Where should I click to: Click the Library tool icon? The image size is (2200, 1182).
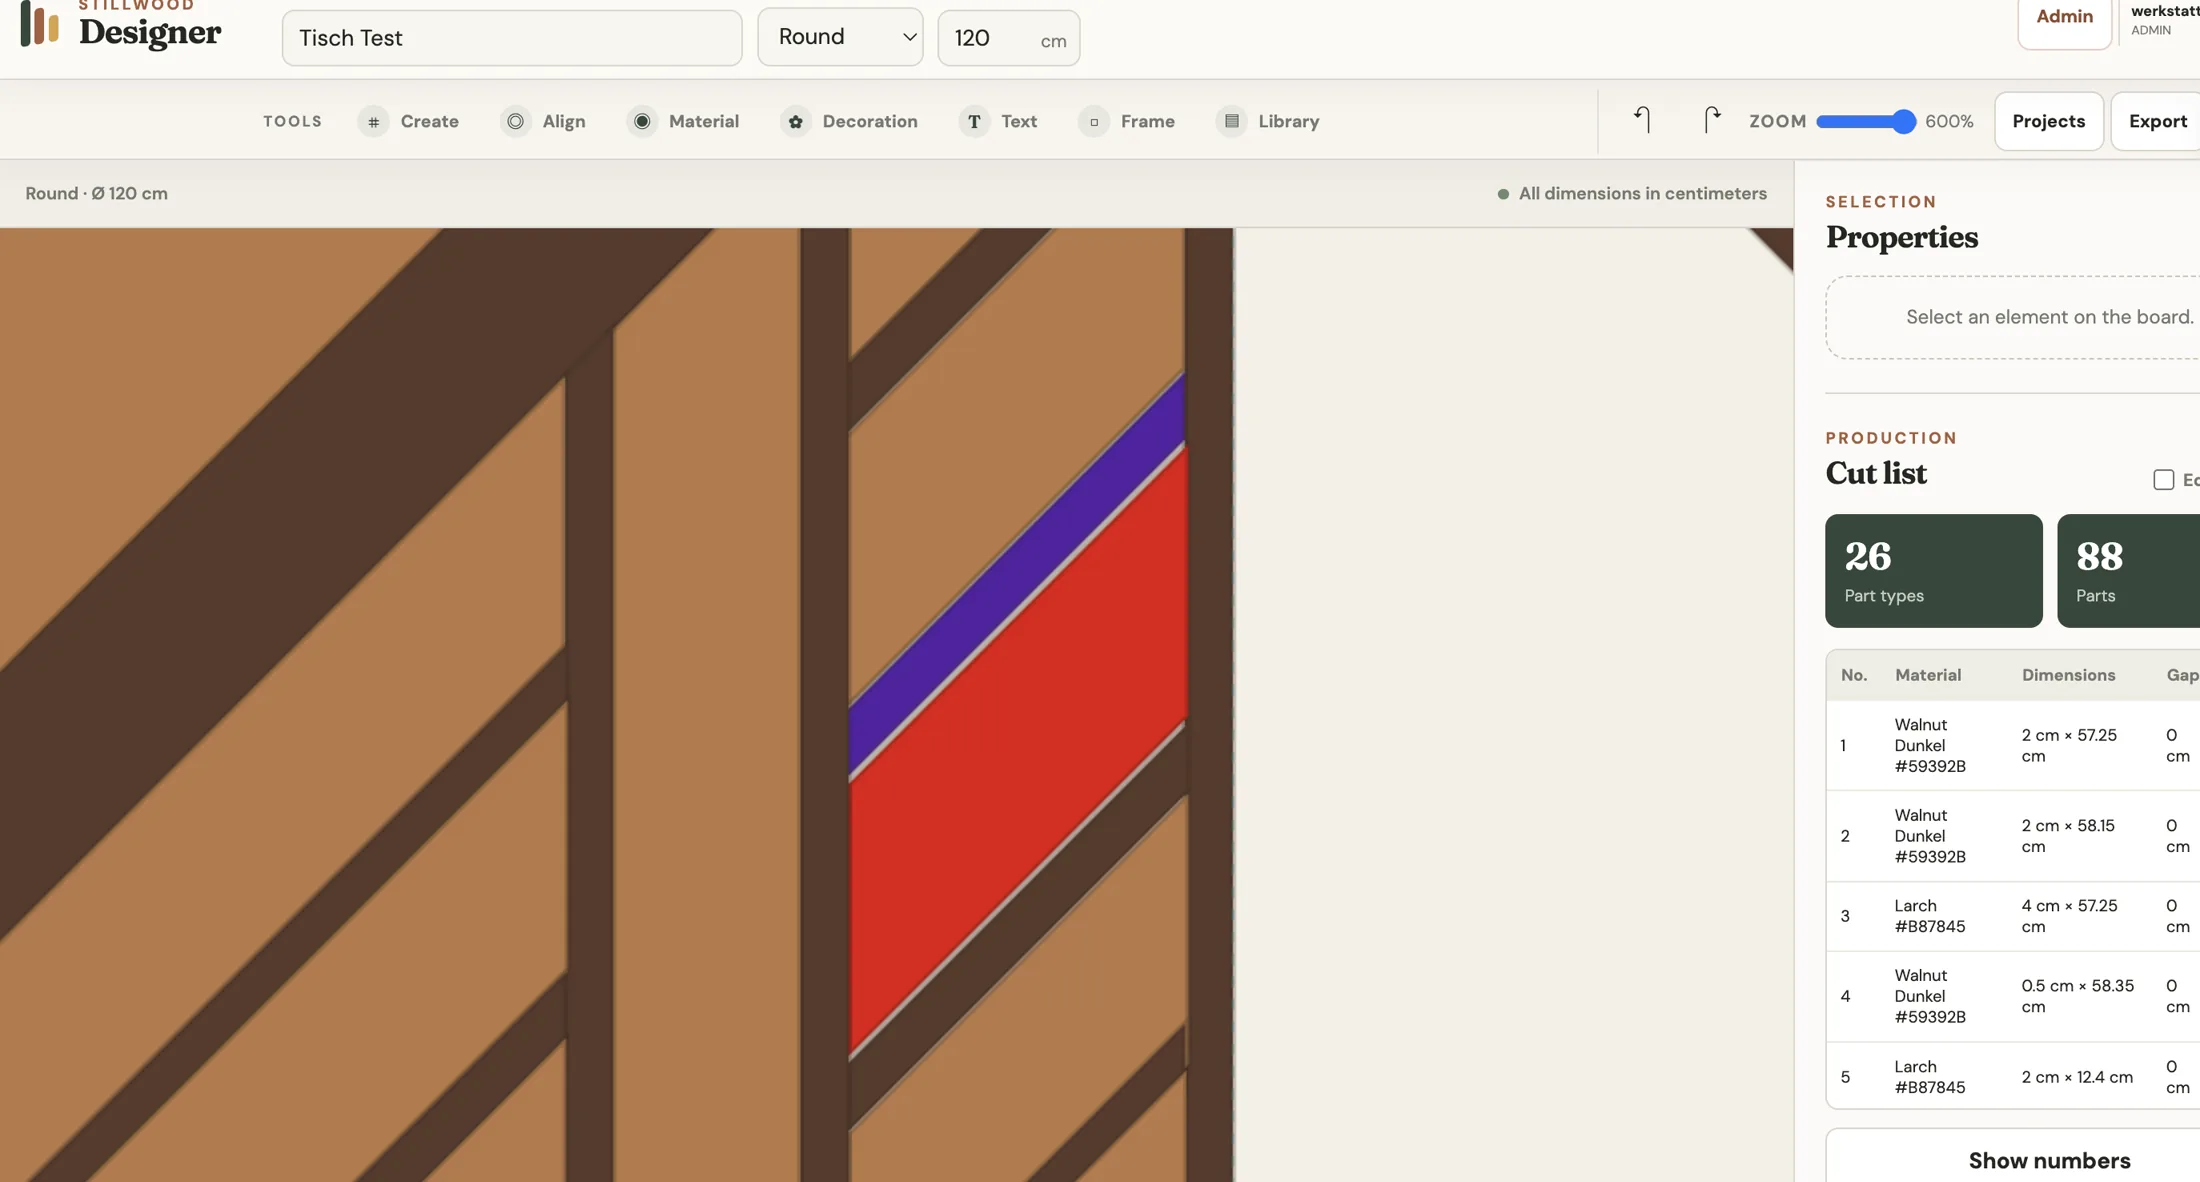click(x=1231, y=121)
